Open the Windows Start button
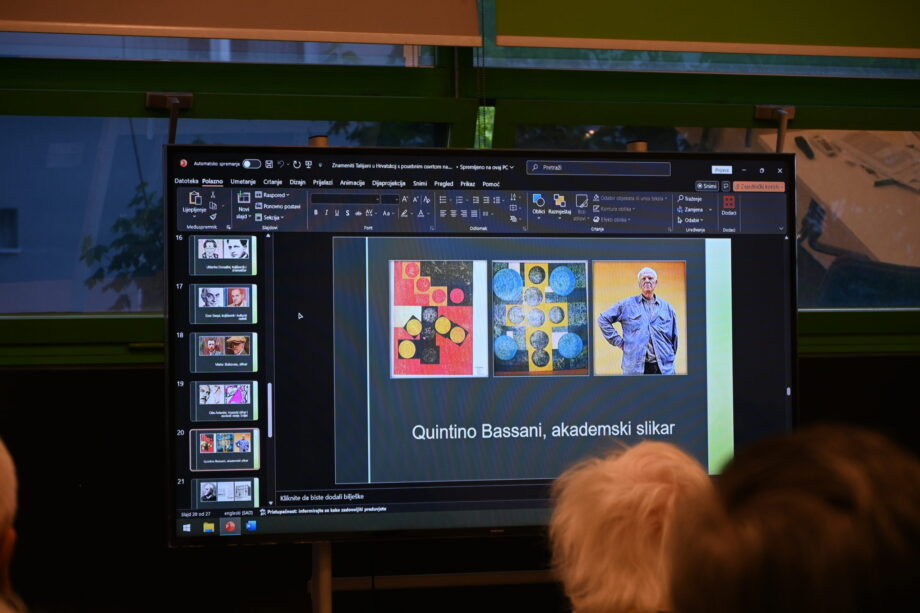Viewport: 920px width, 613px height. (x=187, y=527)
